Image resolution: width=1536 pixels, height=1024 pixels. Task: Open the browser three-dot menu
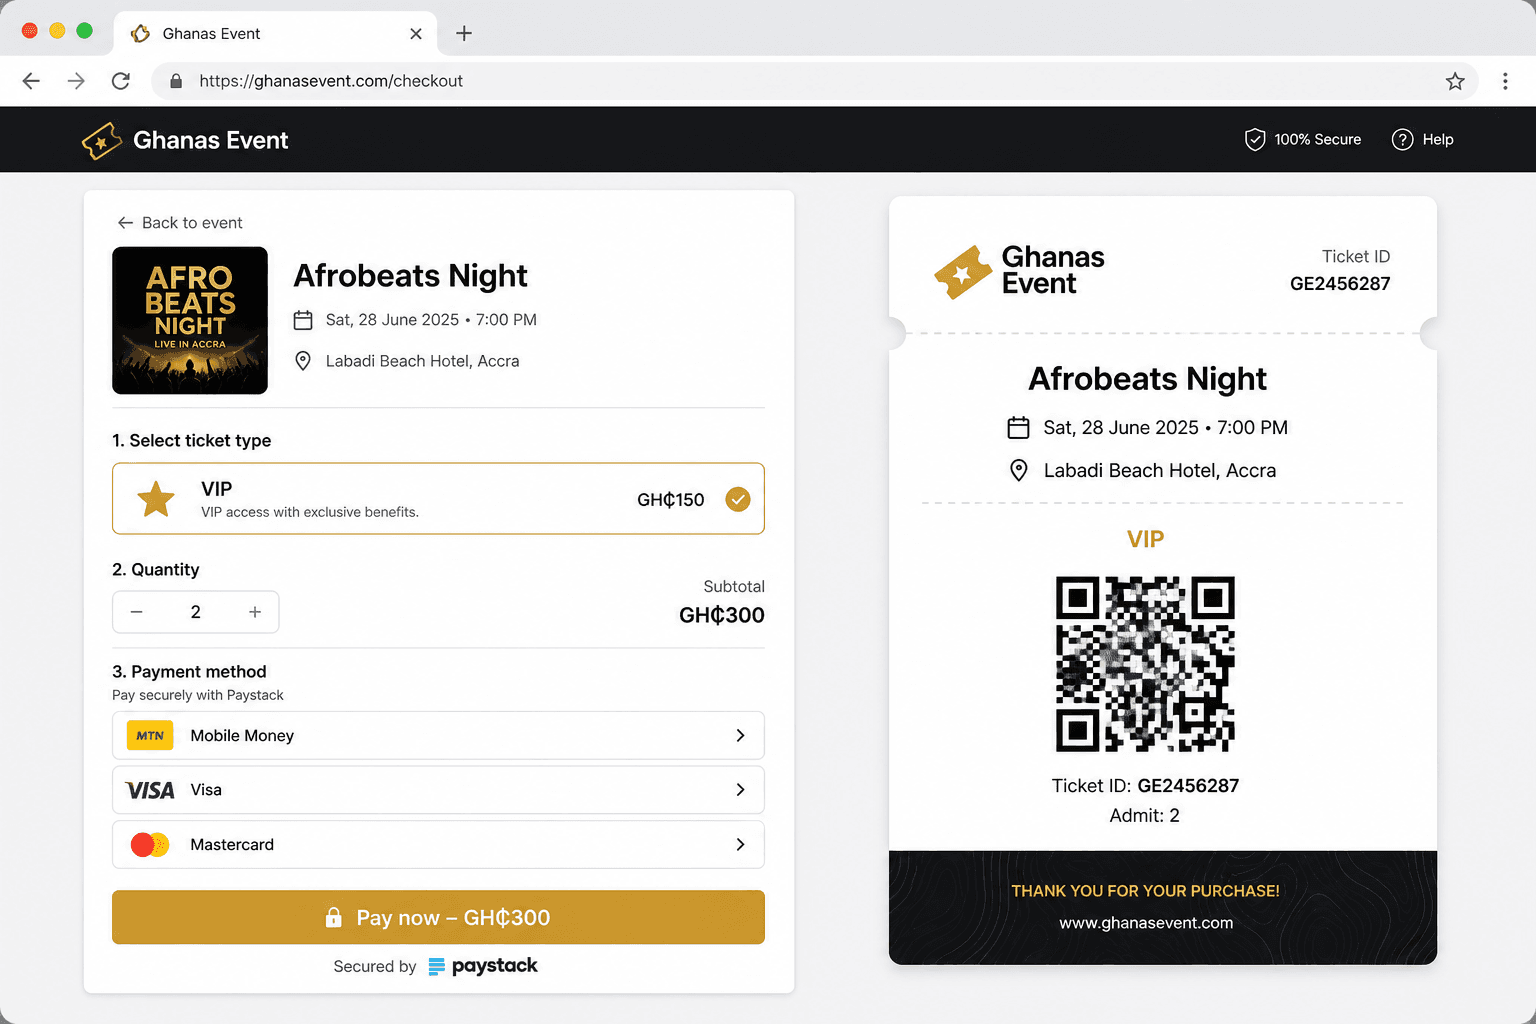tap(1505, 81)
